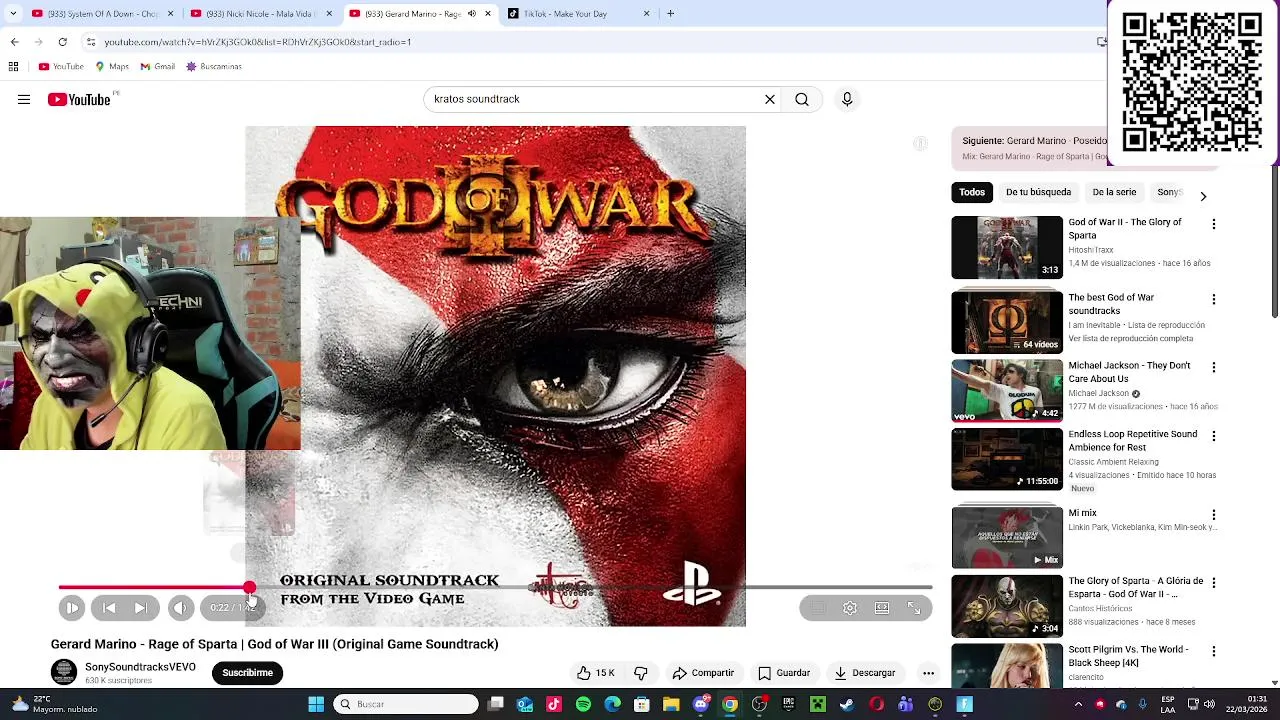Show more filter chips with the arrow
This screenshot has width=1280, height=720.
pos(1203,196)
